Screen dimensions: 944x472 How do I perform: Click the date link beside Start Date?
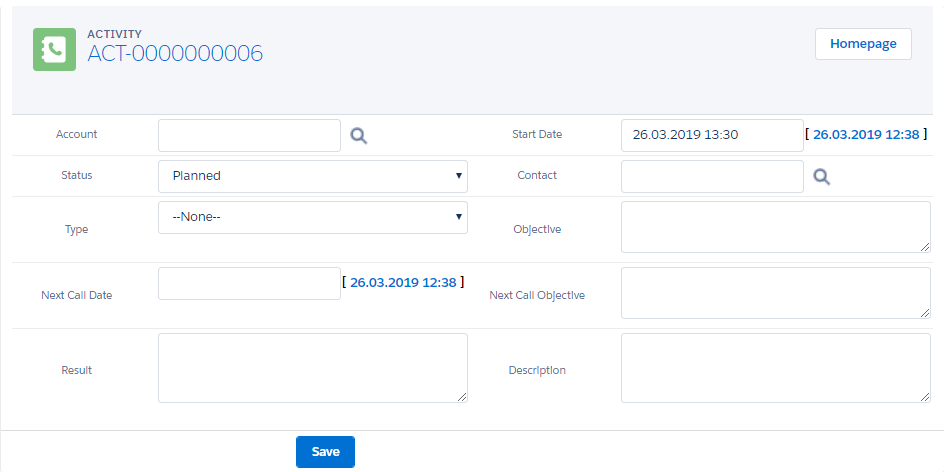tap(865, 135)
